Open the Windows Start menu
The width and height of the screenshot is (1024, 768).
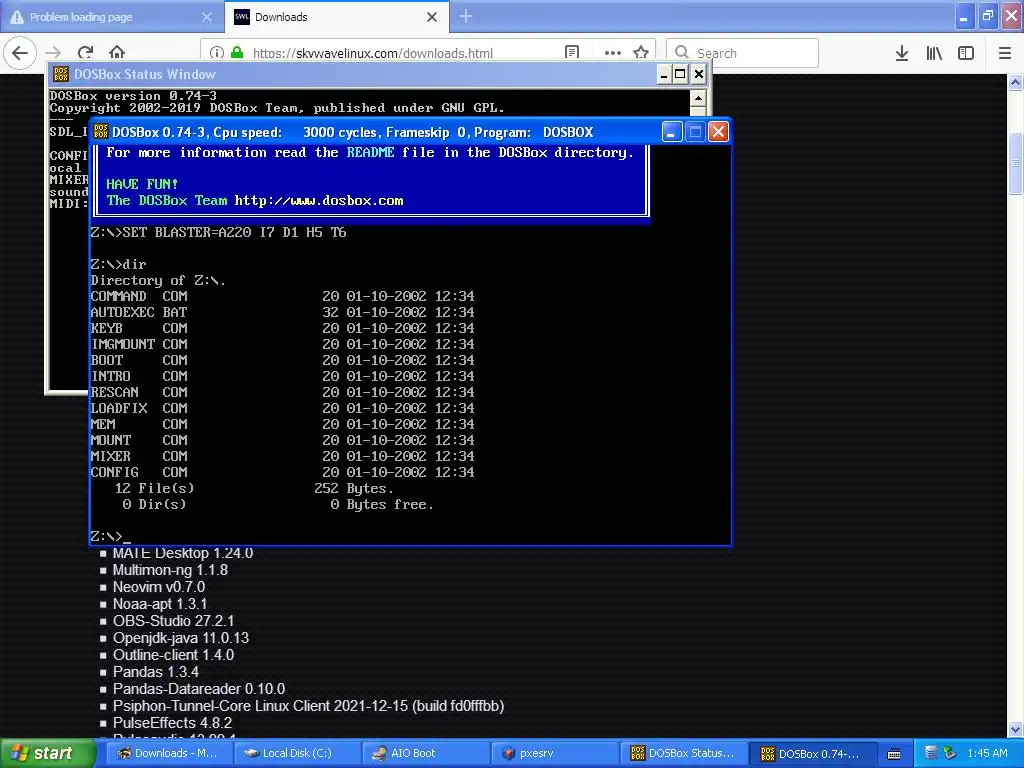[x=47, y=753]
